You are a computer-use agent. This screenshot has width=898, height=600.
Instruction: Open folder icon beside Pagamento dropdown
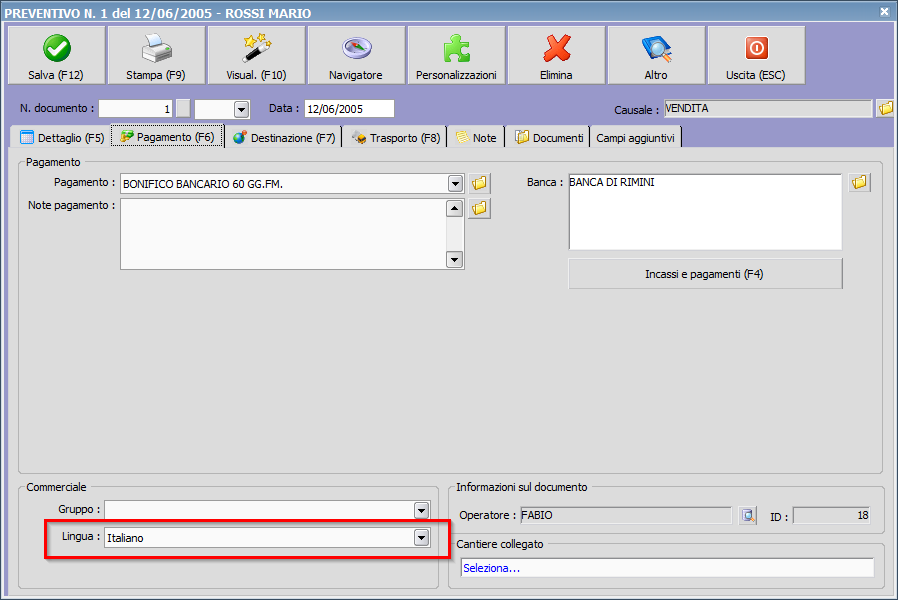point(479,183)
